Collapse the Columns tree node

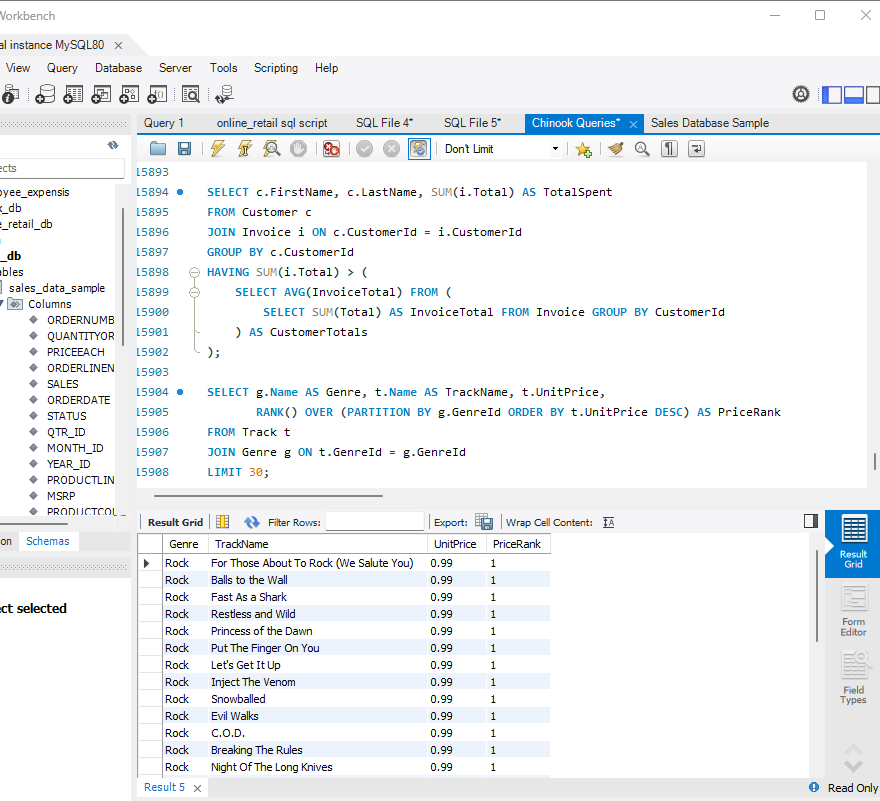[2, 304]
